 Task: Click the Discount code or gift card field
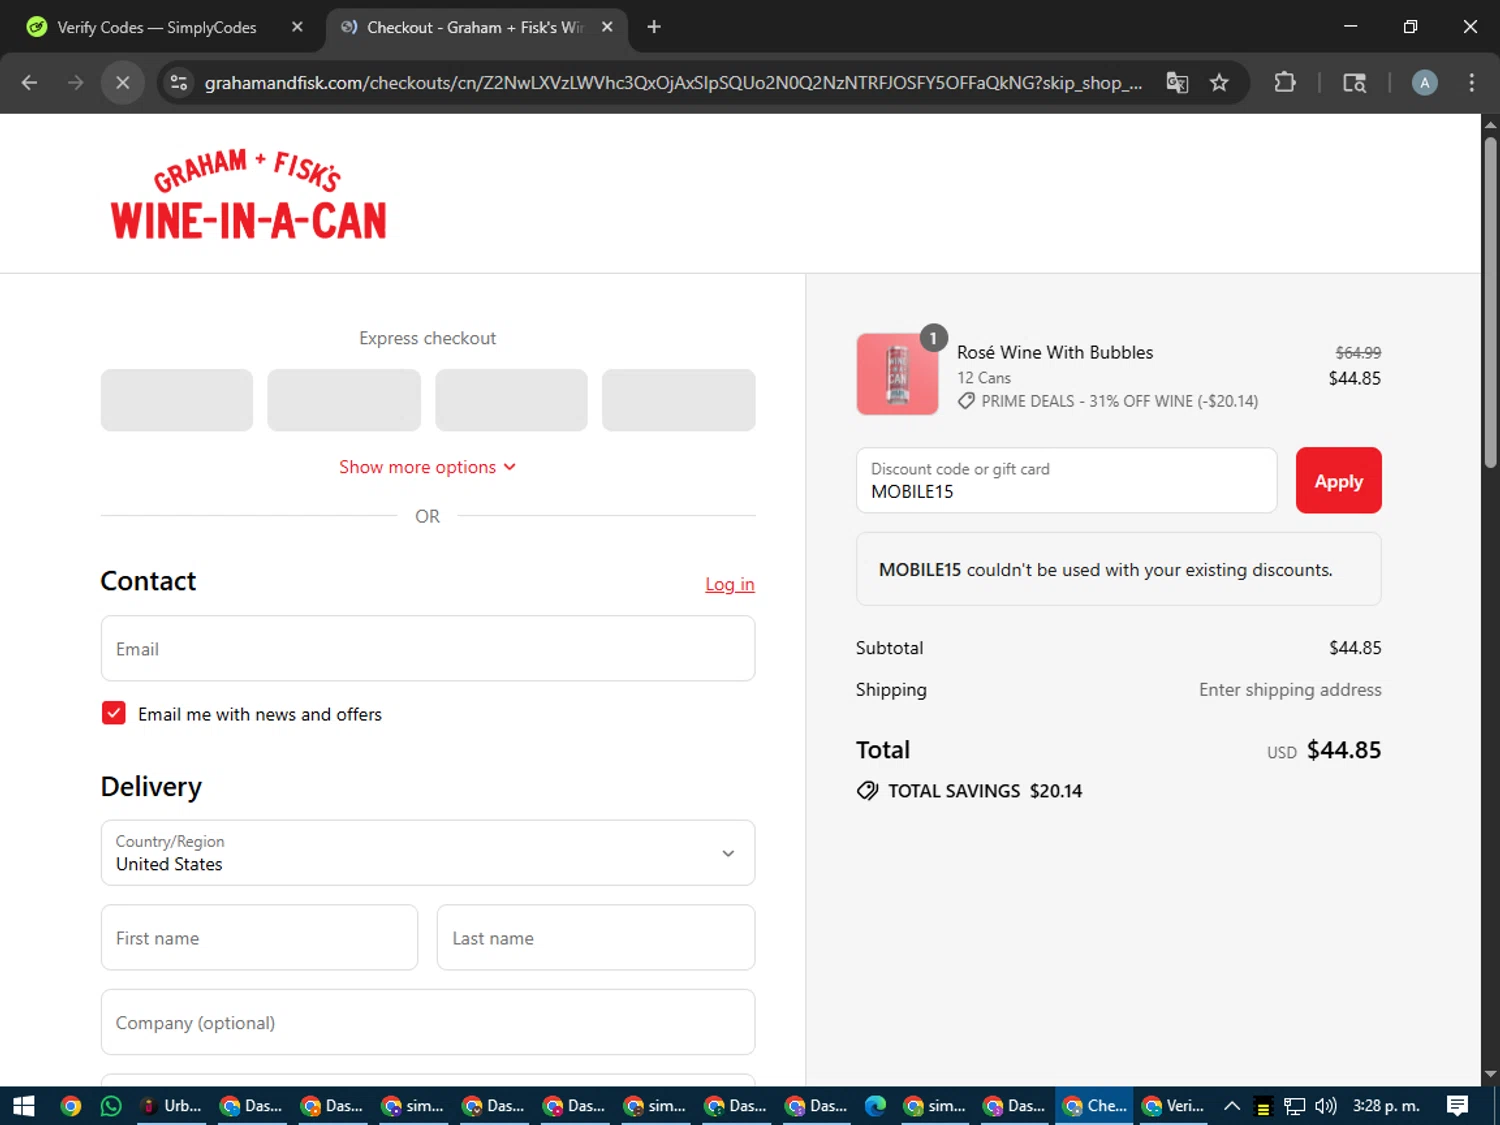click(x=1066, y=480)
